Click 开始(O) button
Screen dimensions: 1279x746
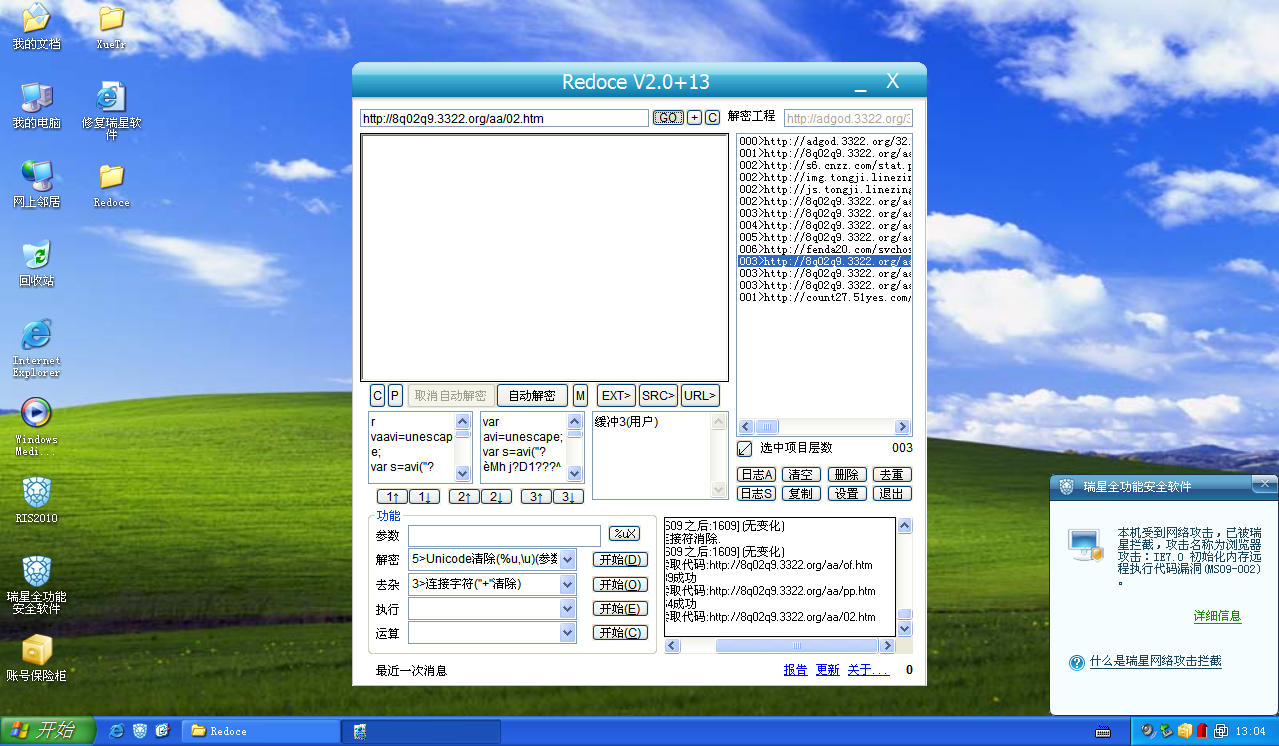pos(620,584)
